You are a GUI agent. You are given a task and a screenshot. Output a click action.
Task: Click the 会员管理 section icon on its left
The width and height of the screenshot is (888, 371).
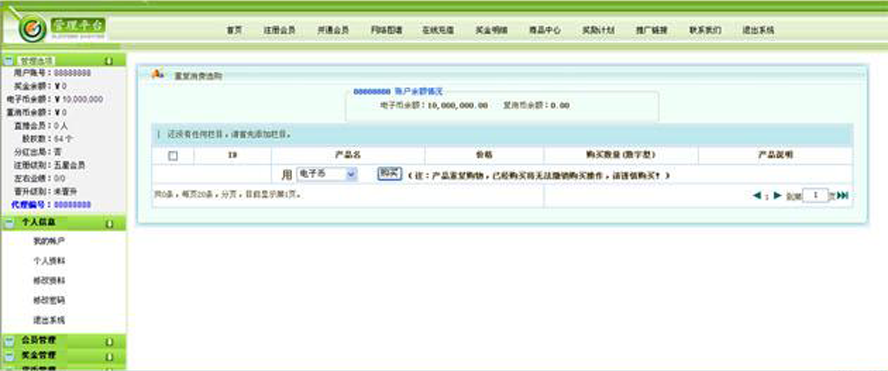8,341
